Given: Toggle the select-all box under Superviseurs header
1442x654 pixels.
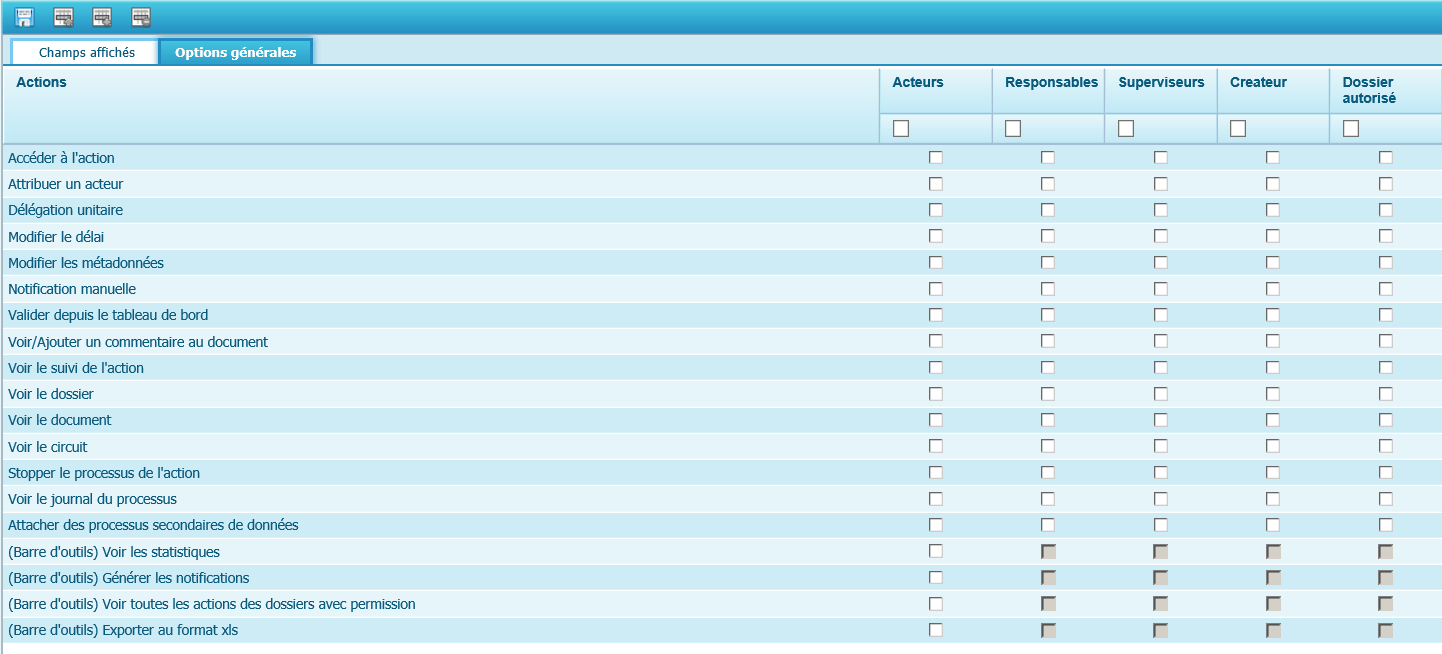Looking at the screenshot, I should (1126, 128).
